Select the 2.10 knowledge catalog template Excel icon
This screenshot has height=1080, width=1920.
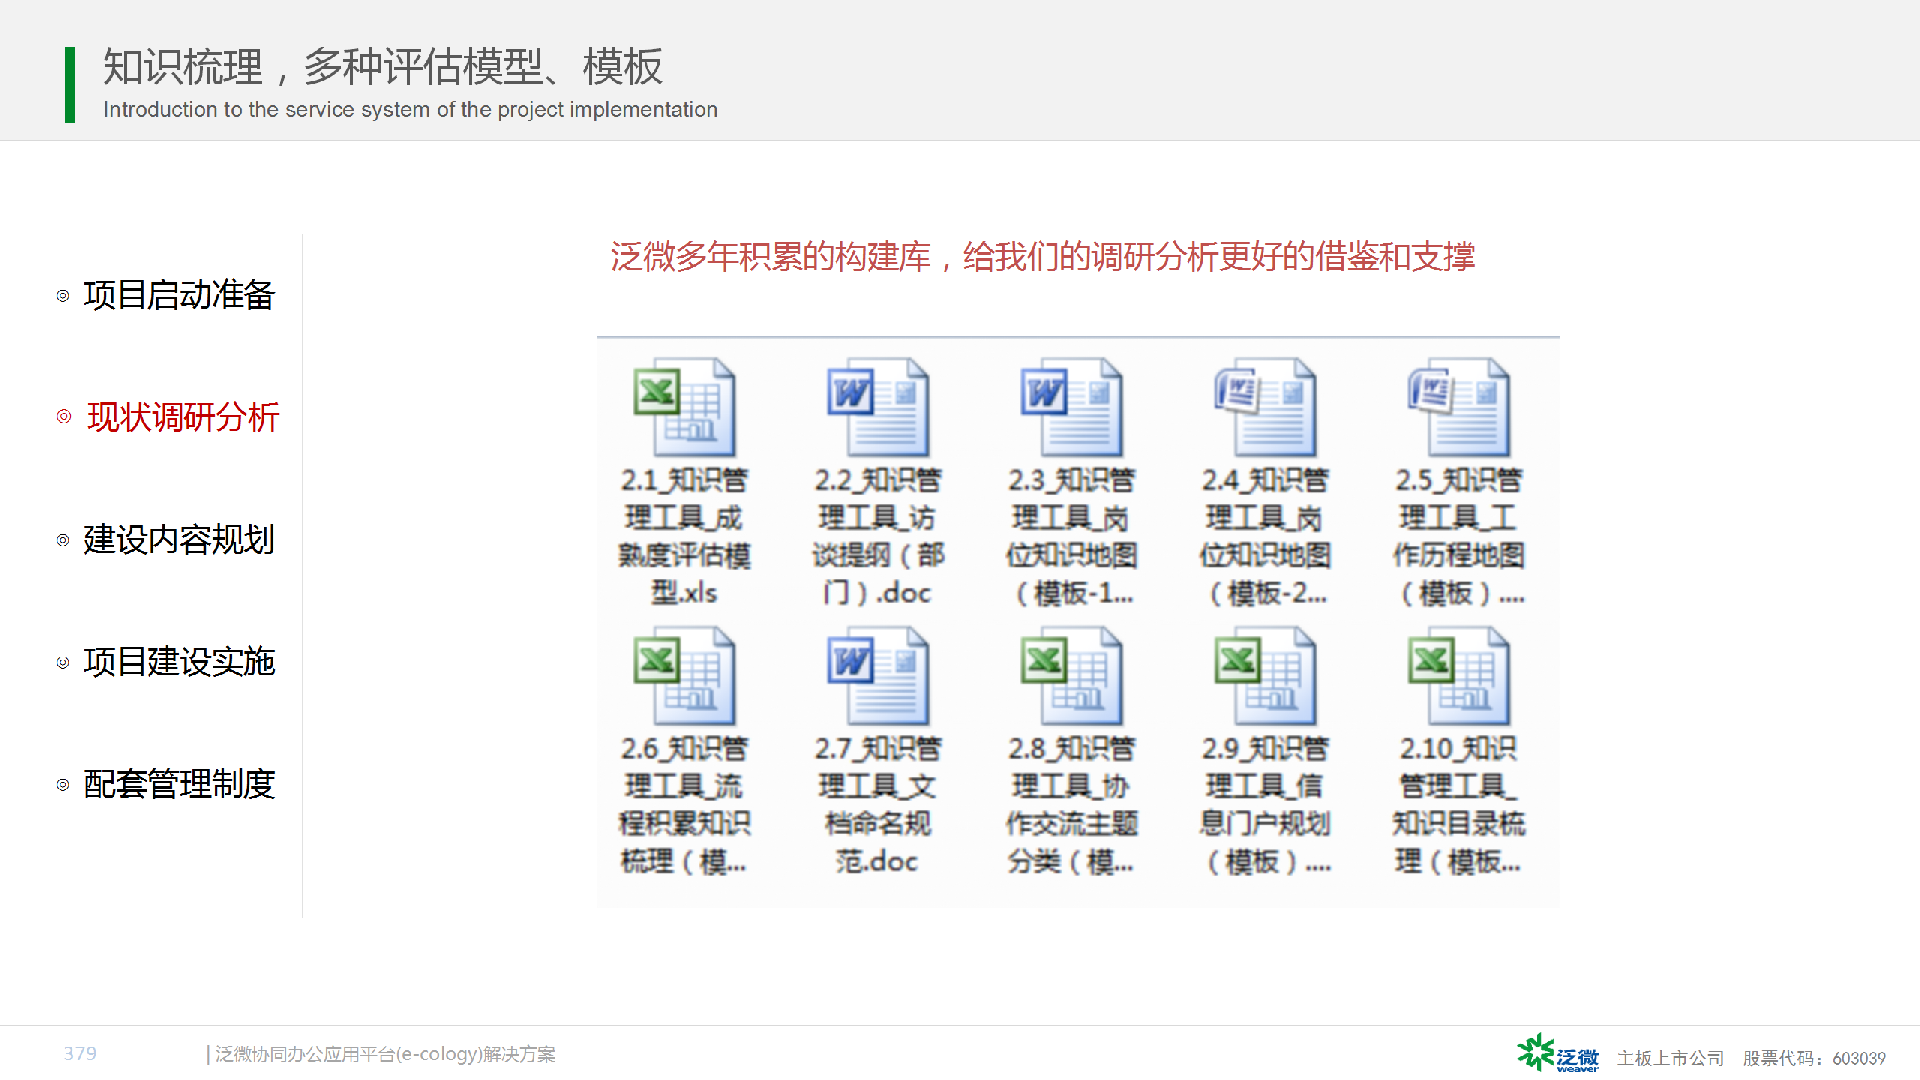(x=1459, y=676)
